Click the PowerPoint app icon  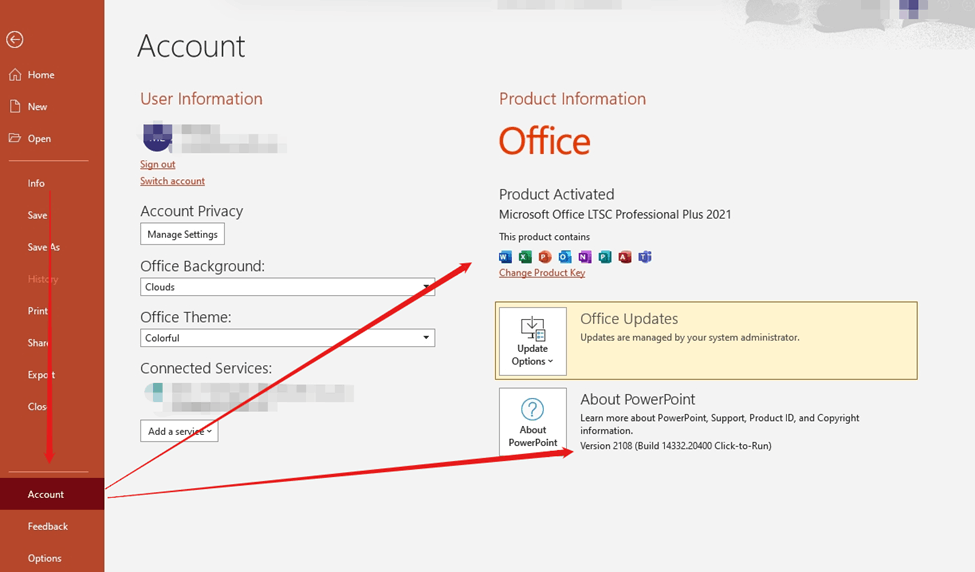(545, 257)
